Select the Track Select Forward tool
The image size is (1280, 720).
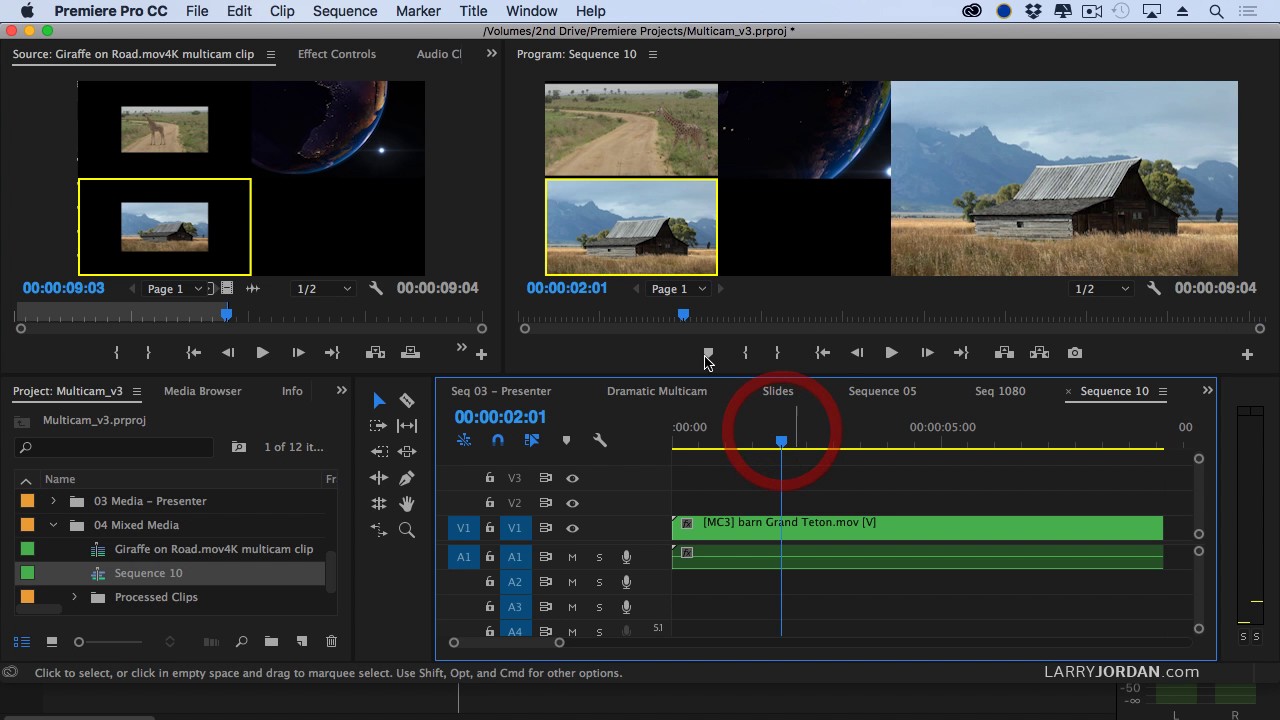pyautogui.click(x=379, y=426)
